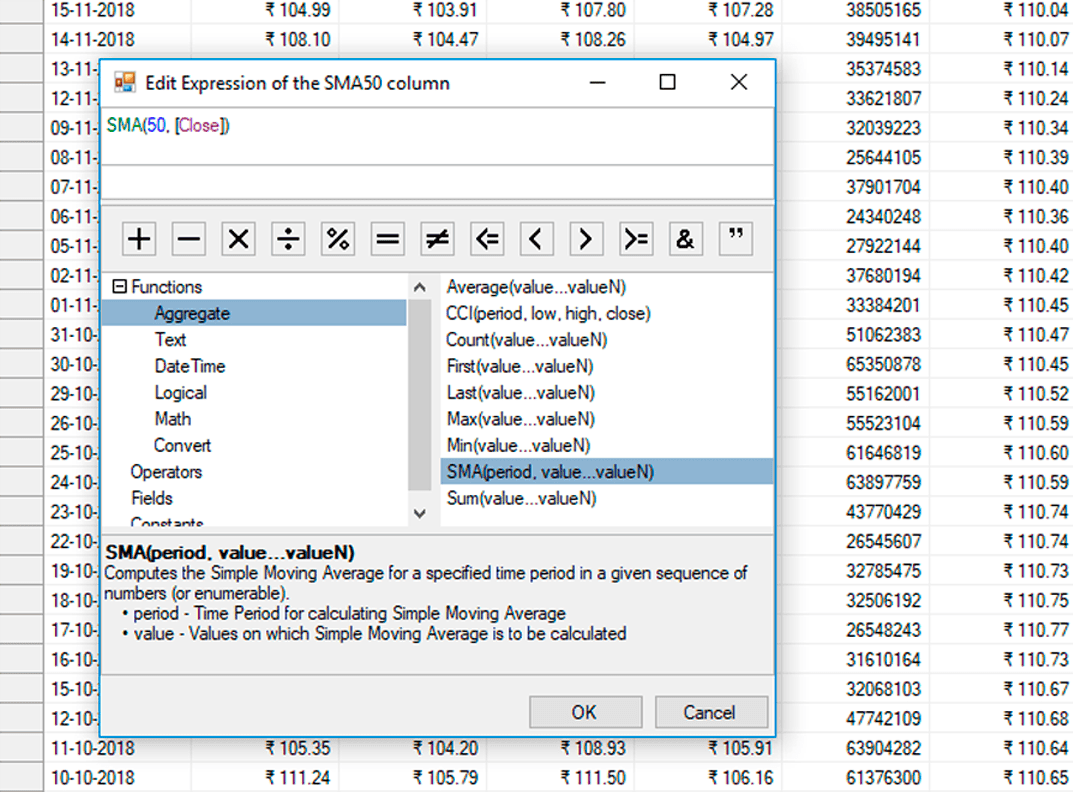Insert the multiply operator

238,239
